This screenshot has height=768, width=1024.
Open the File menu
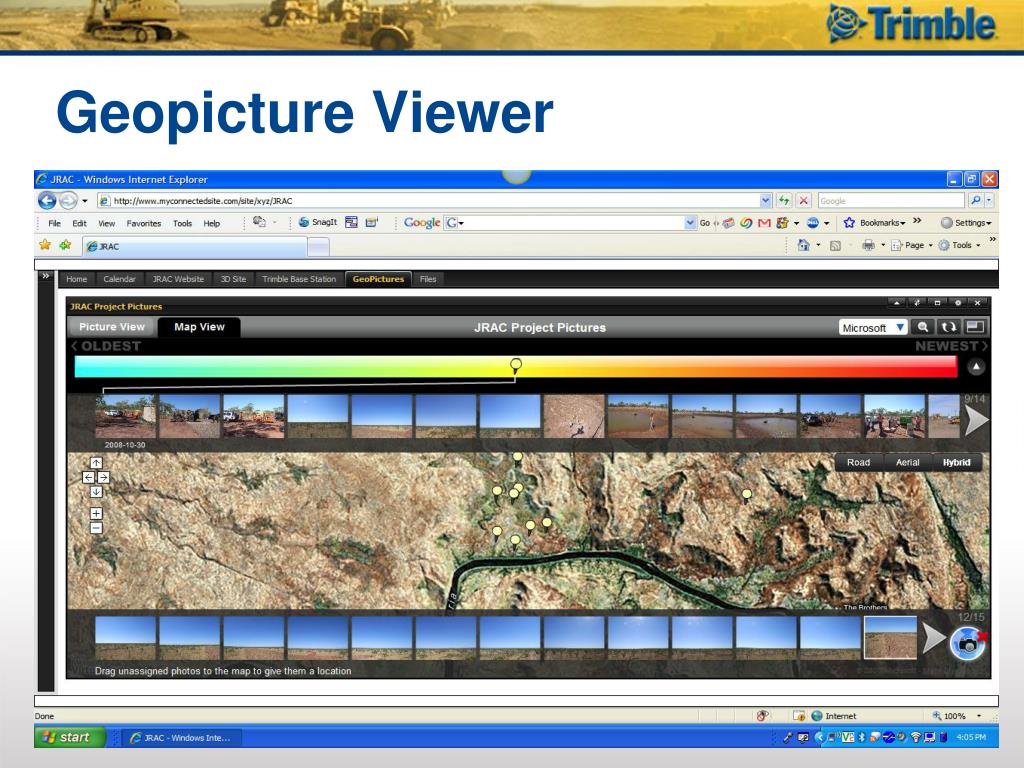point(54,223)
